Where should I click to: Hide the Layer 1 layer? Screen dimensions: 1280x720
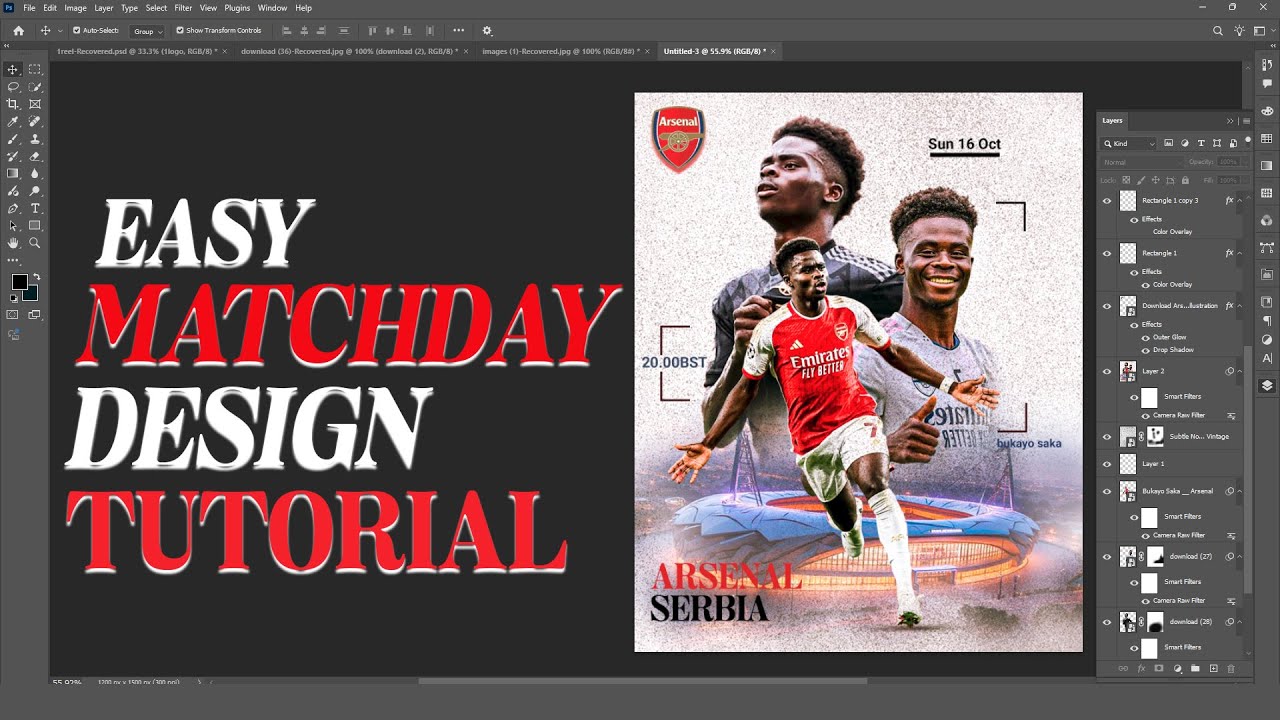pos(1106,464)
